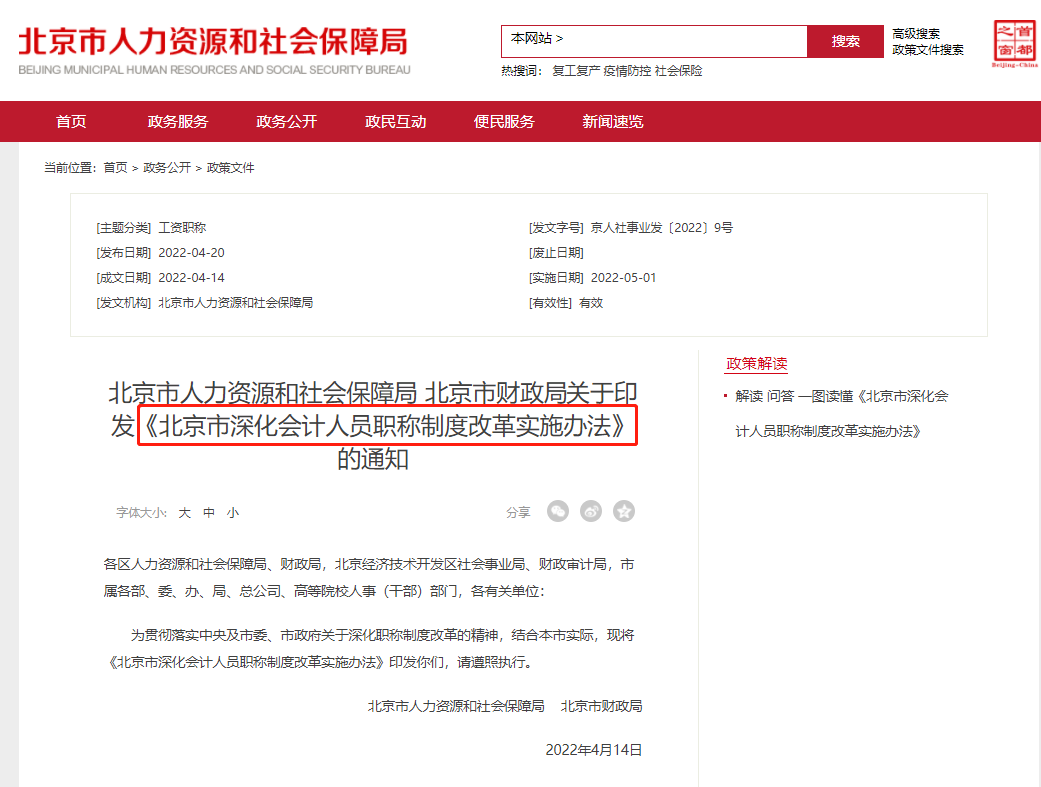Click inside the 本网站 search input box
1041x787 pixels.
(650, 41)
